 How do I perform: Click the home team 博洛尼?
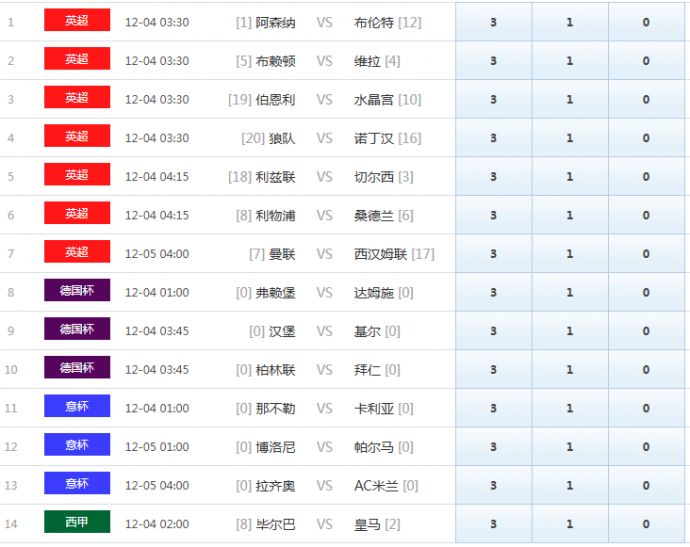[275, 447]
